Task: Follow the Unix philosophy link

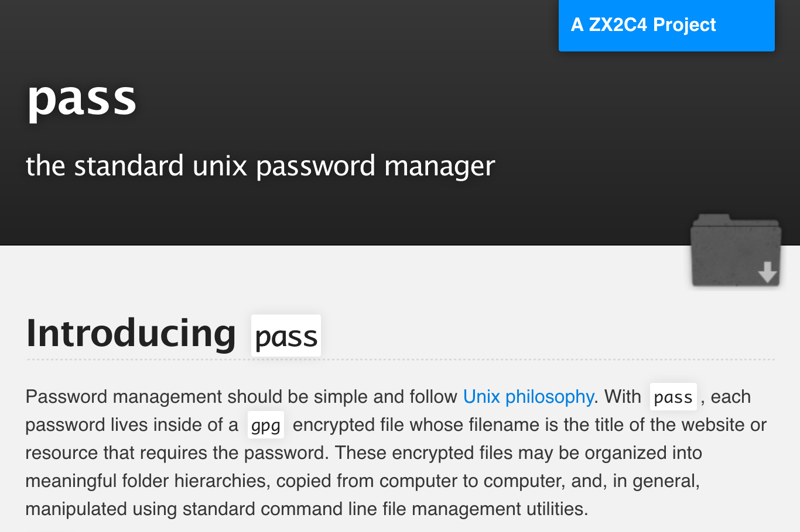Action: 528,397
